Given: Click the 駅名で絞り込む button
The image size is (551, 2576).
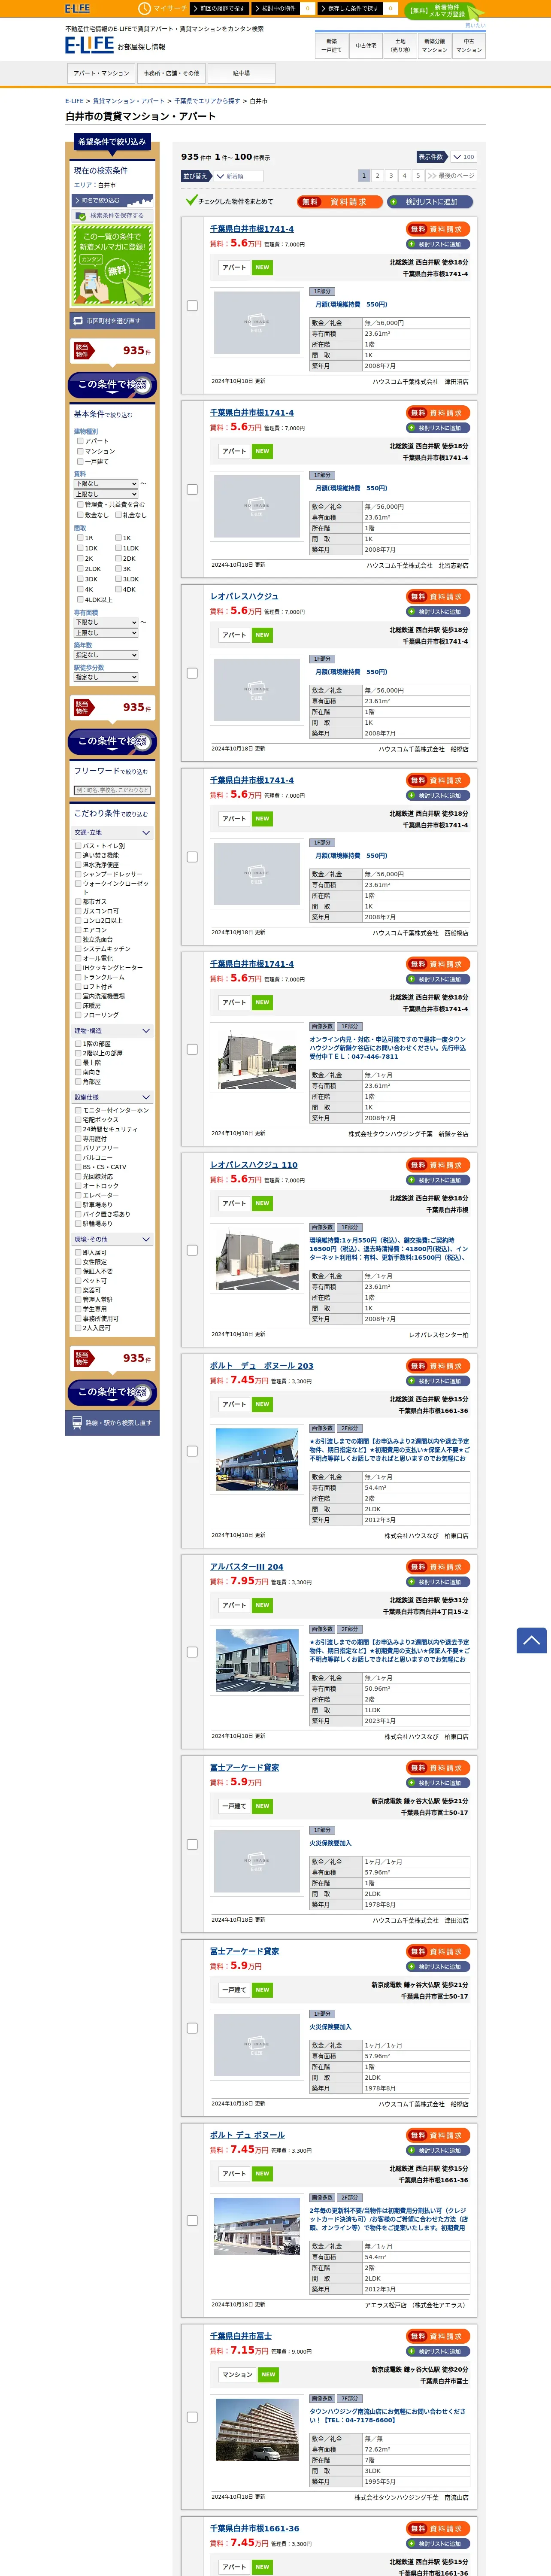Looking at the screenshot, I should click(113, 200).
